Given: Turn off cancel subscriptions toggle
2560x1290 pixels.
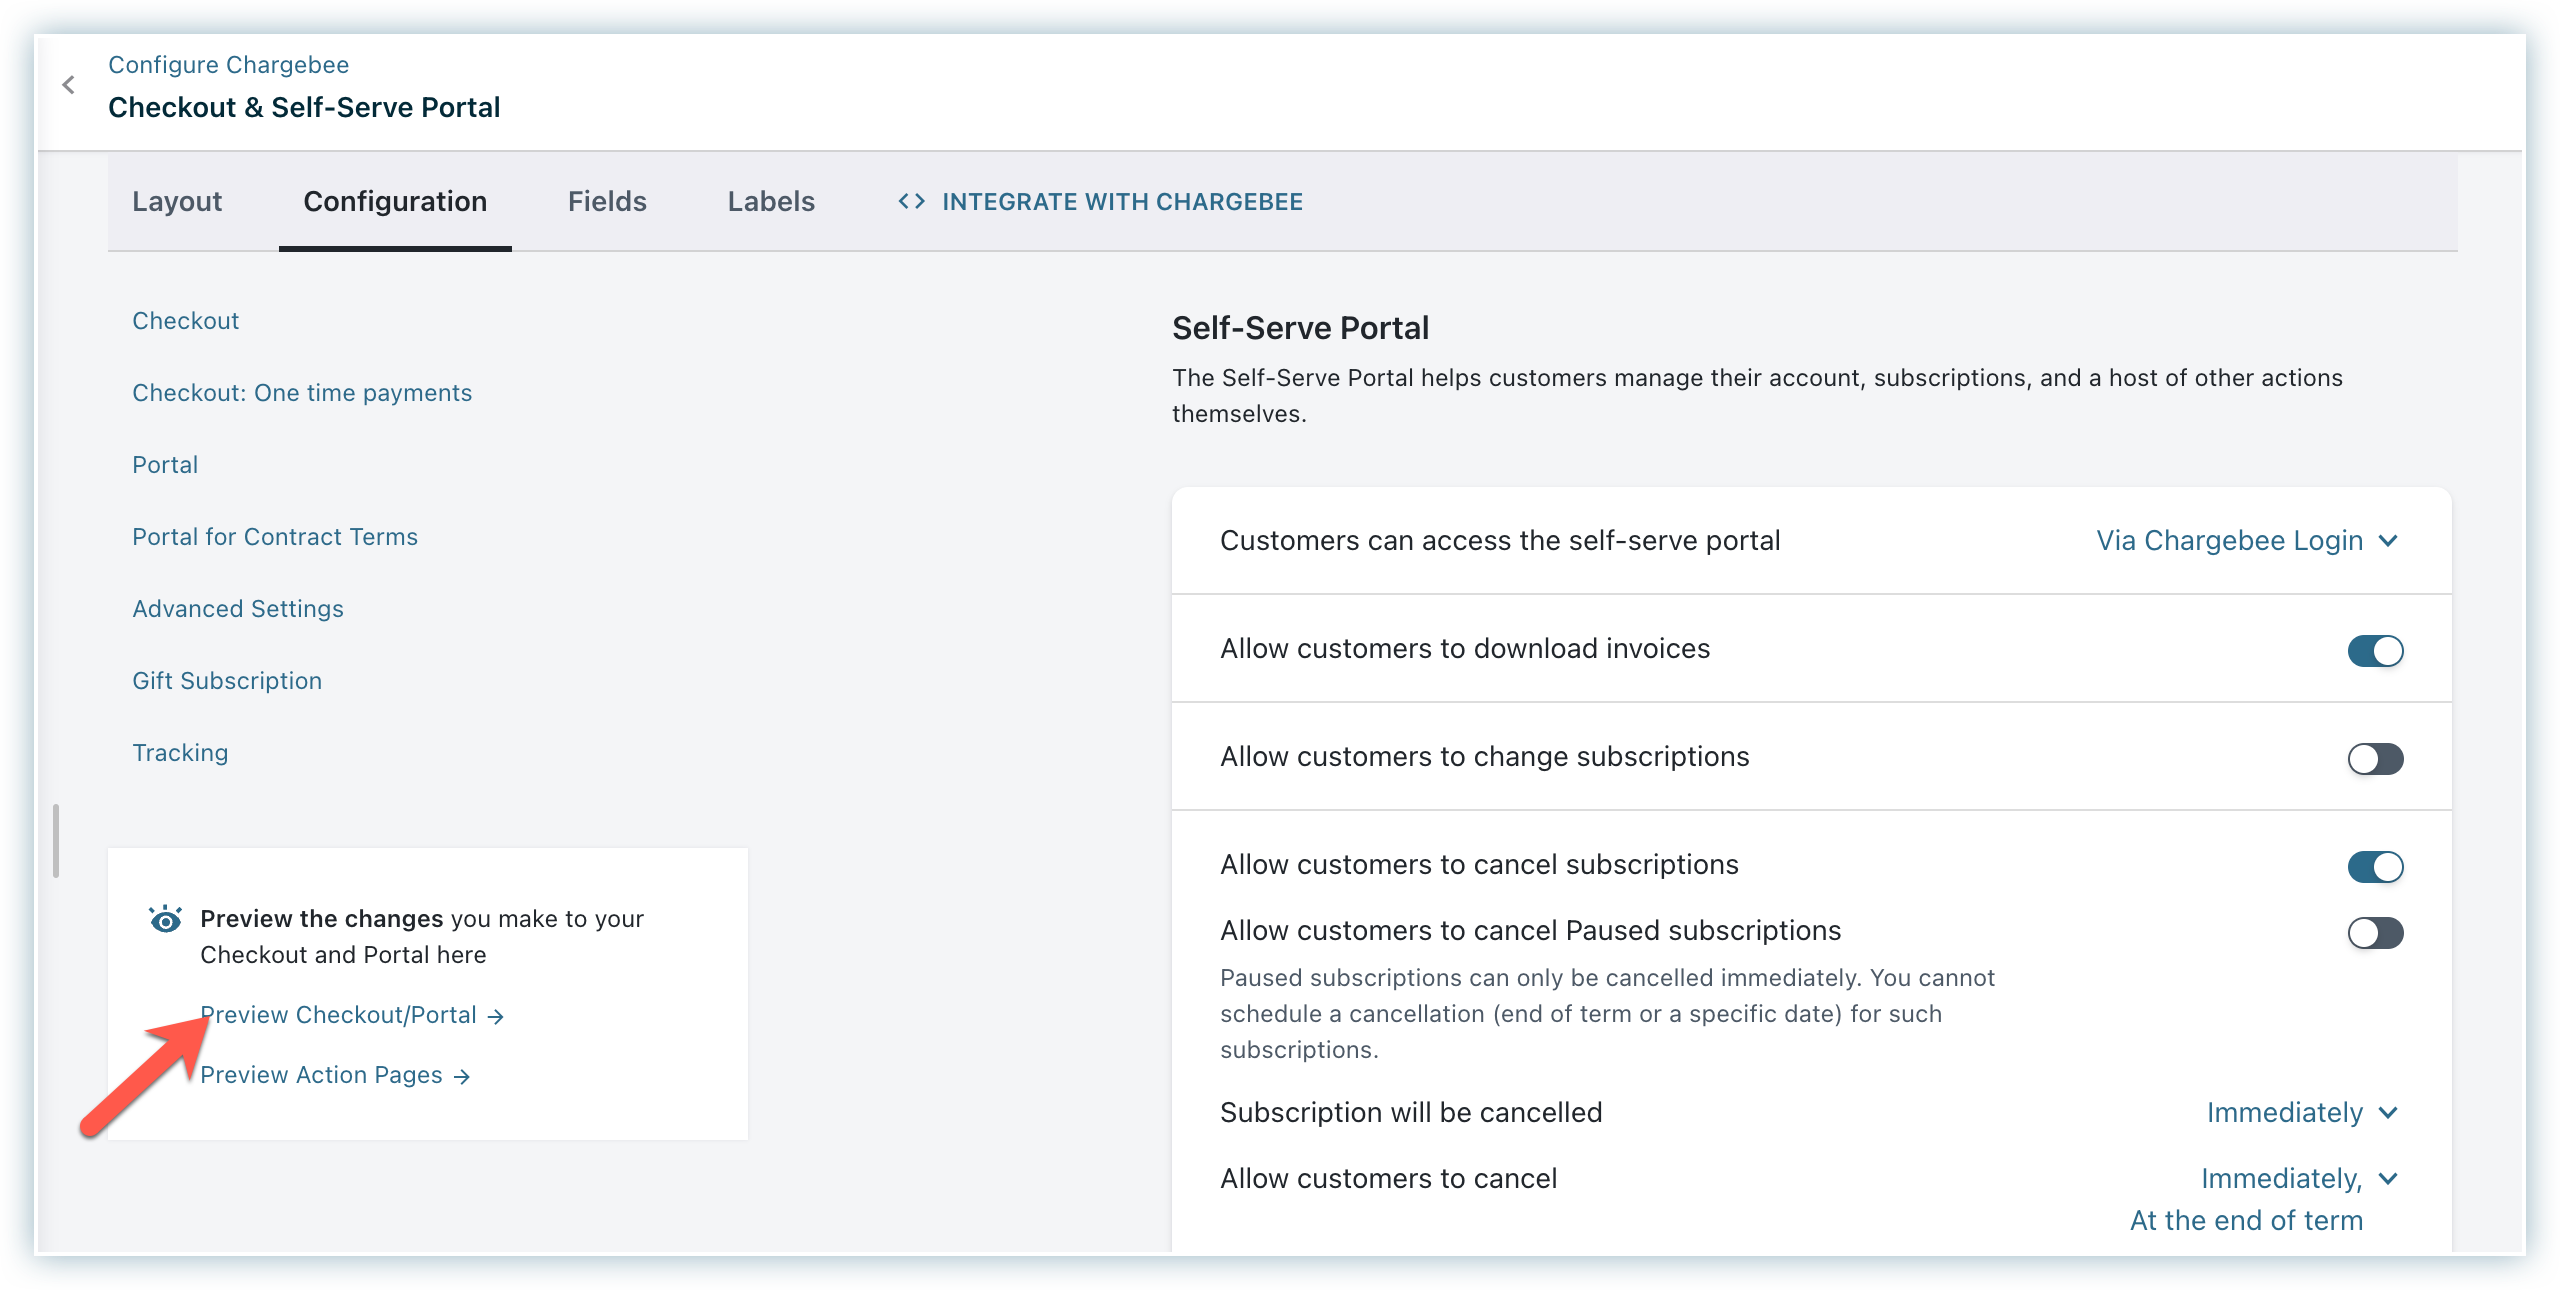Looking at the screenshot, I should (2375, 866).
